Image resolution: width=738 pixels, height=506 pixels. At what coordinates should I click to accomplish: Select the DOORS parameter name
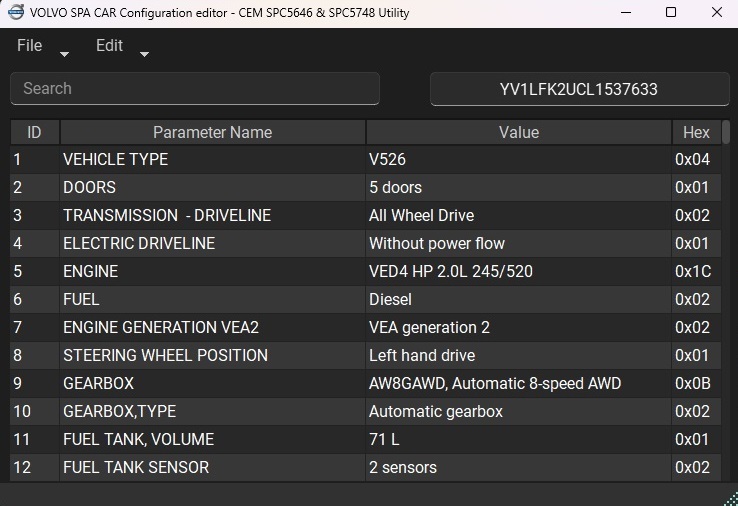point(89,187)
